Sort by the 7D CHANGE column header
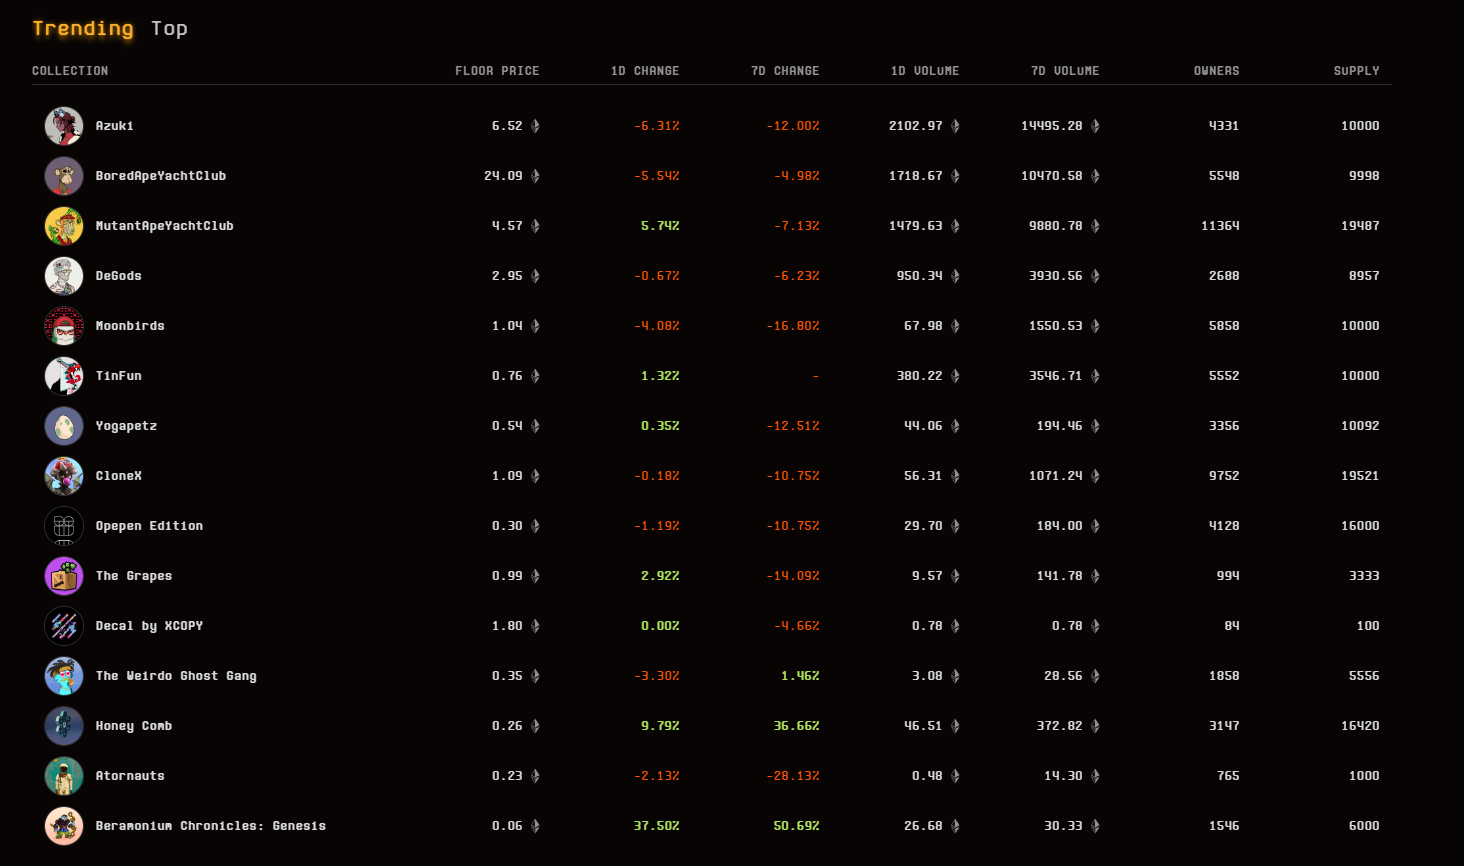This screenshot has height=866, width=1464. pos(785,71)
